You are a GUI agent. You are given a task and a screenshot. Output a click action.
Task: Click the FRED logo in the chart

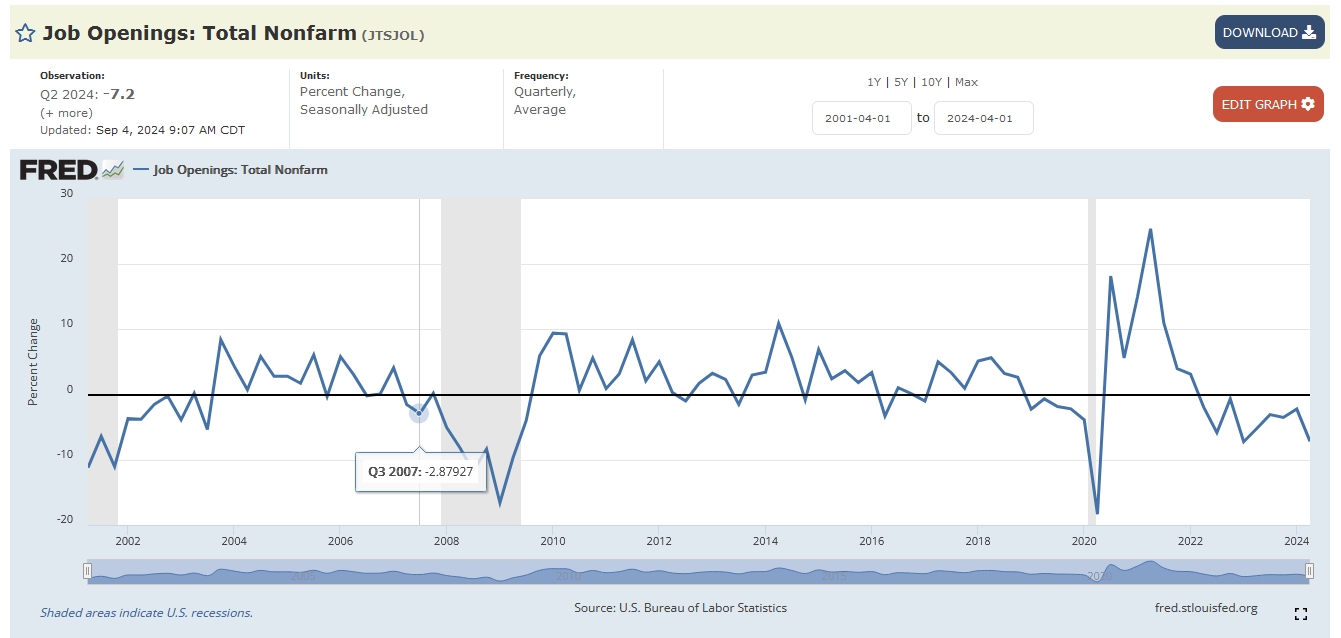[58, 170]
